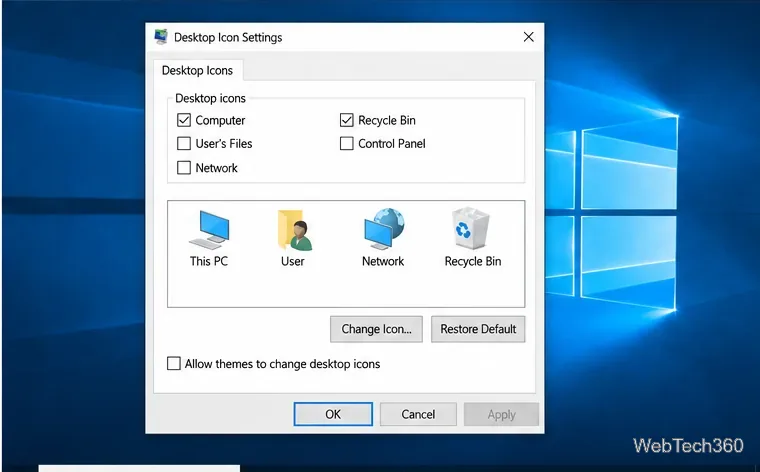The width and height of the screenshot is (760, 472).
Task: Open the Change Icon dialog
Action: (376, 329)
